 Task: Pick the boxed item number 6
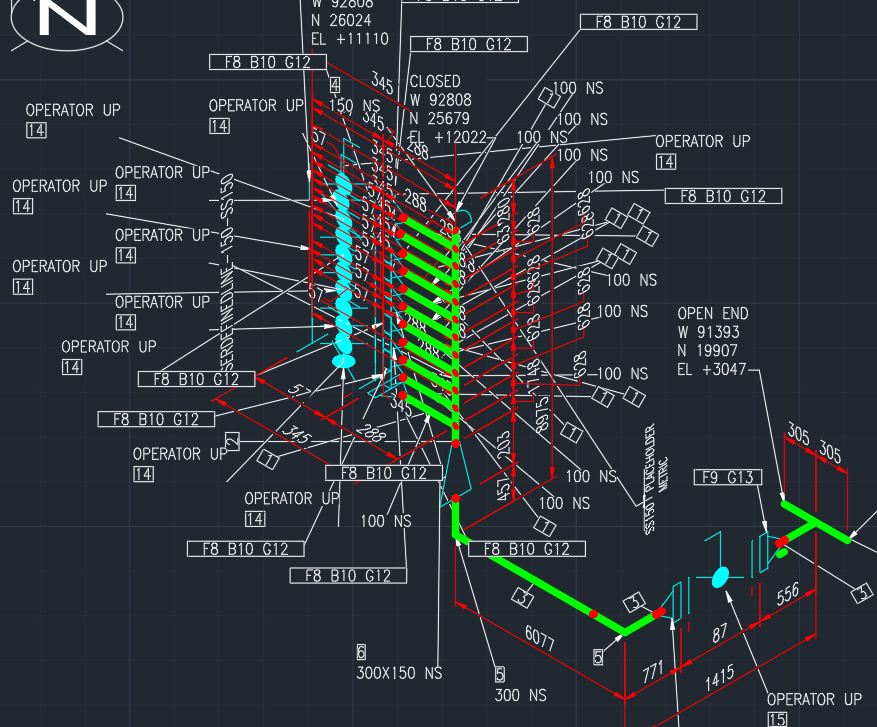pyautogui.click(x=361, y=652)
